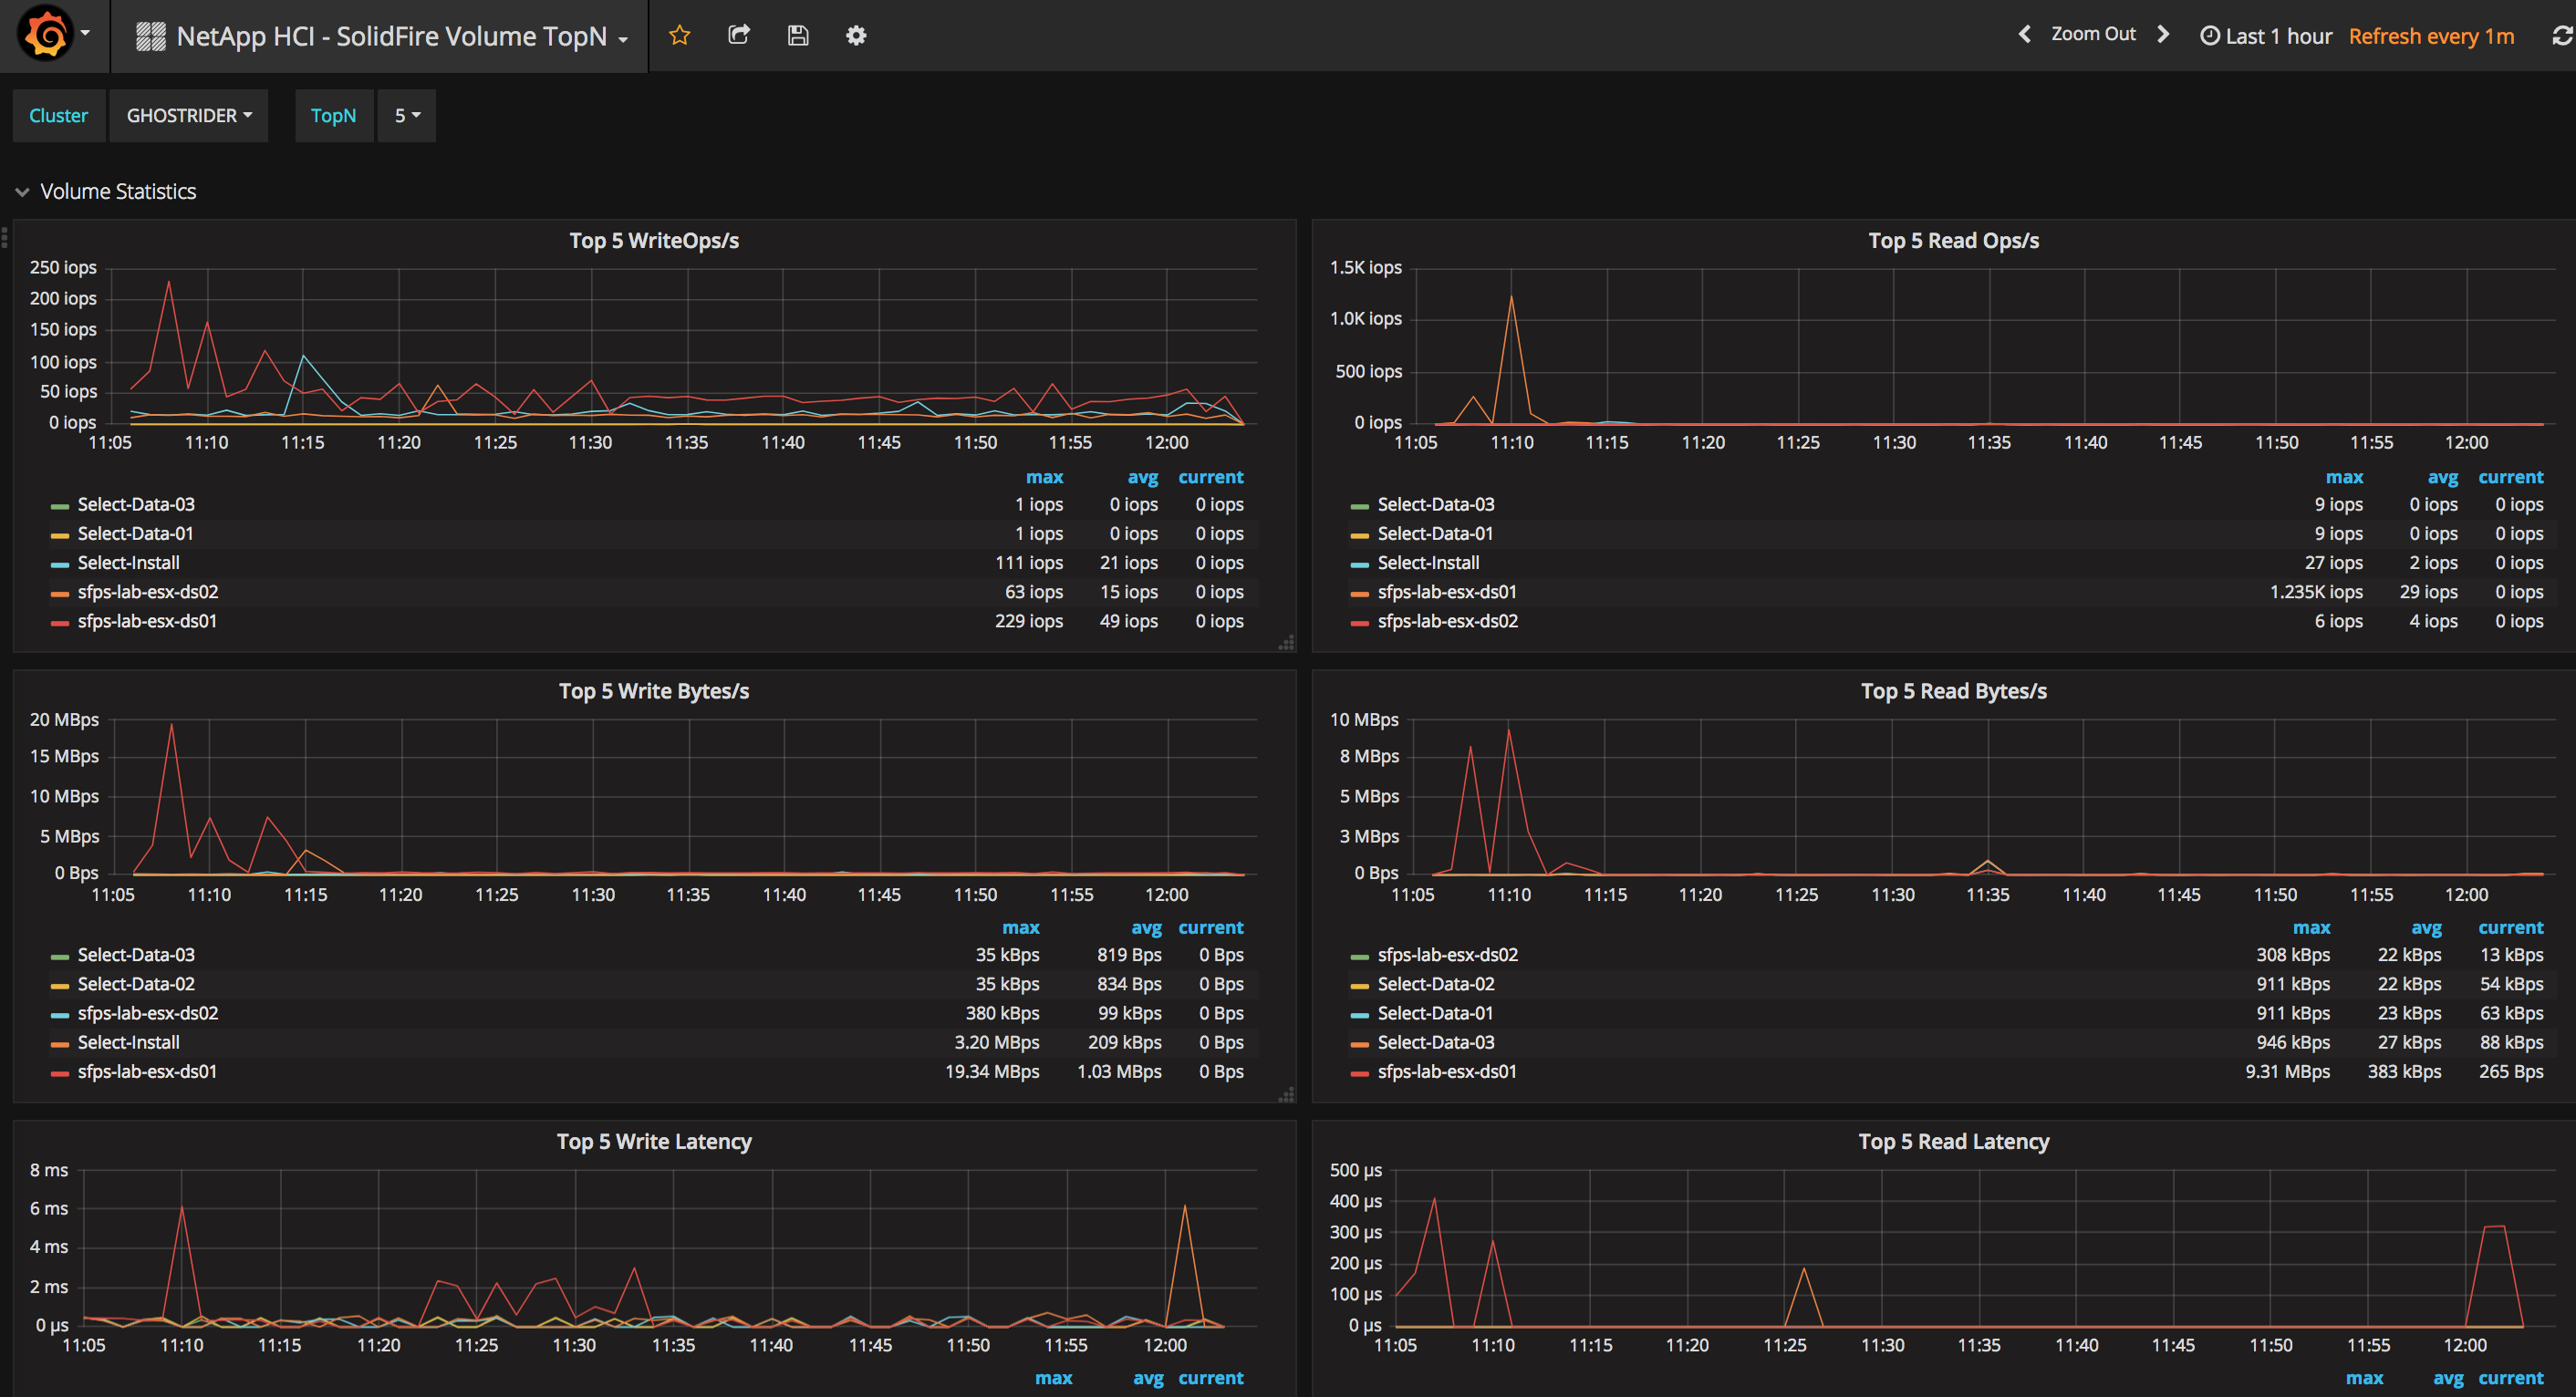Shift time range forward with right arrow
Image resolution: width=2576 pixels, height=1397 pixels.
2163,34
